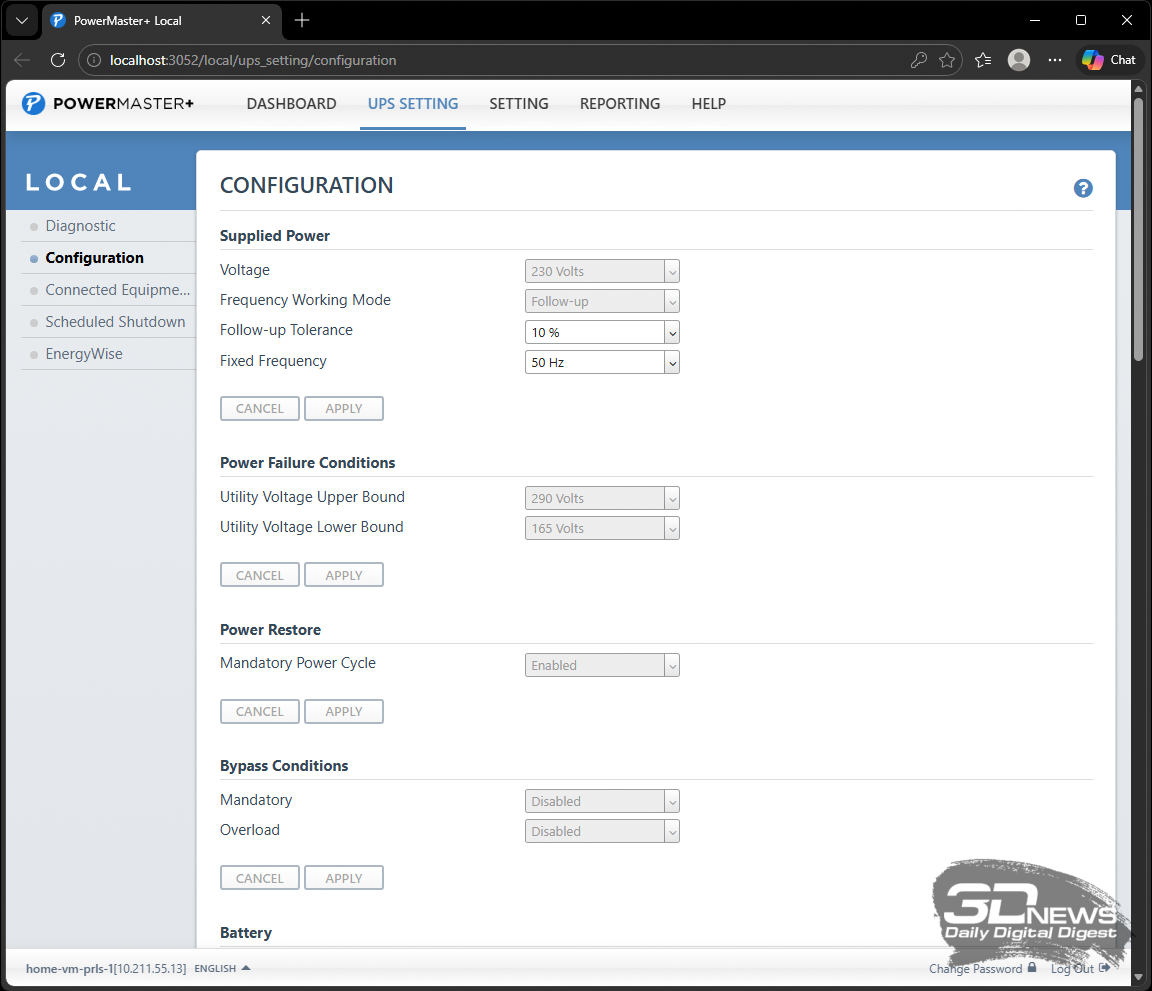Refresh the browser page
Viewport: 1152px width, 991px height.
(58, 60)
